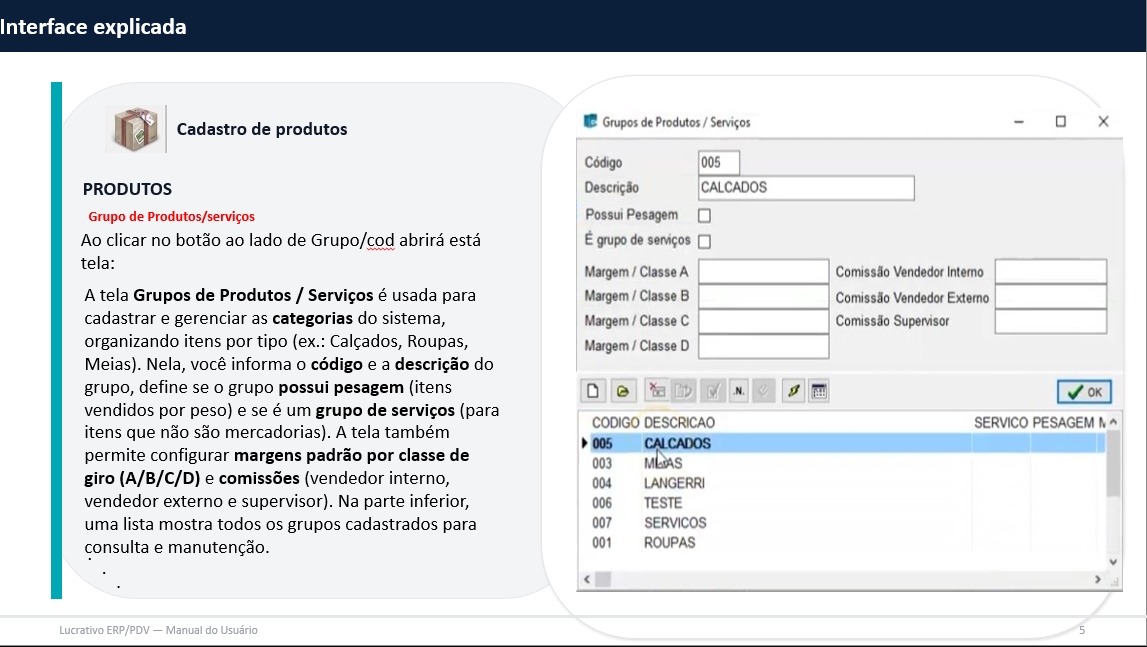Select the LANGERRI row in the list

click(674, 483)
